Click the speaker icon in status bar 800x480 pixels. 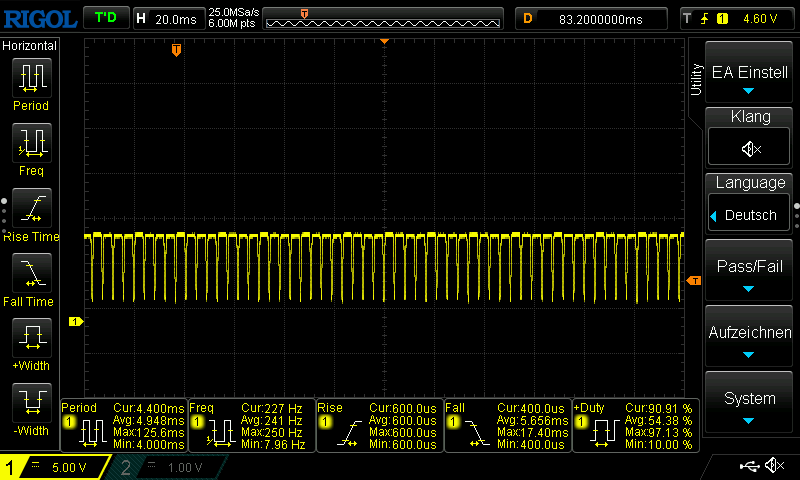[x=774, y=466]
